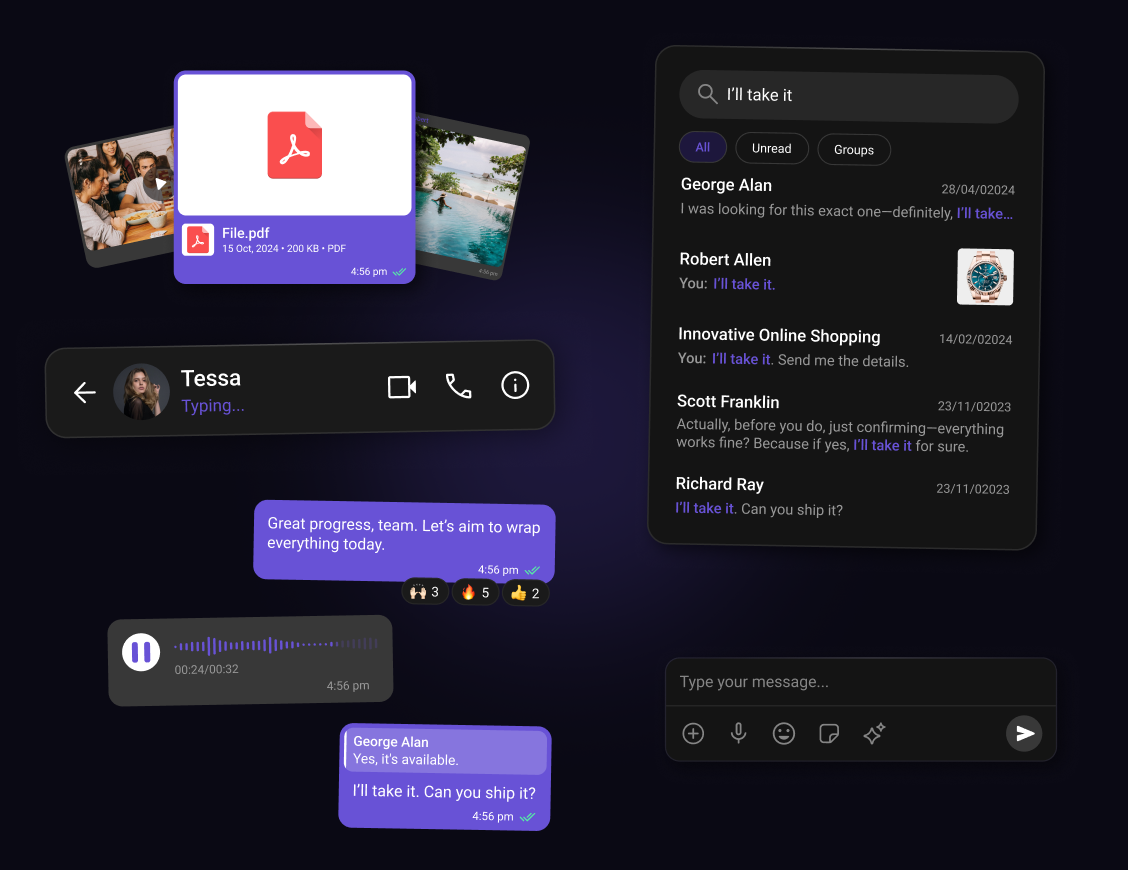Select the All filter tab
The image size is (1128, 870).
pyautogui.click(x=703, y=147)
